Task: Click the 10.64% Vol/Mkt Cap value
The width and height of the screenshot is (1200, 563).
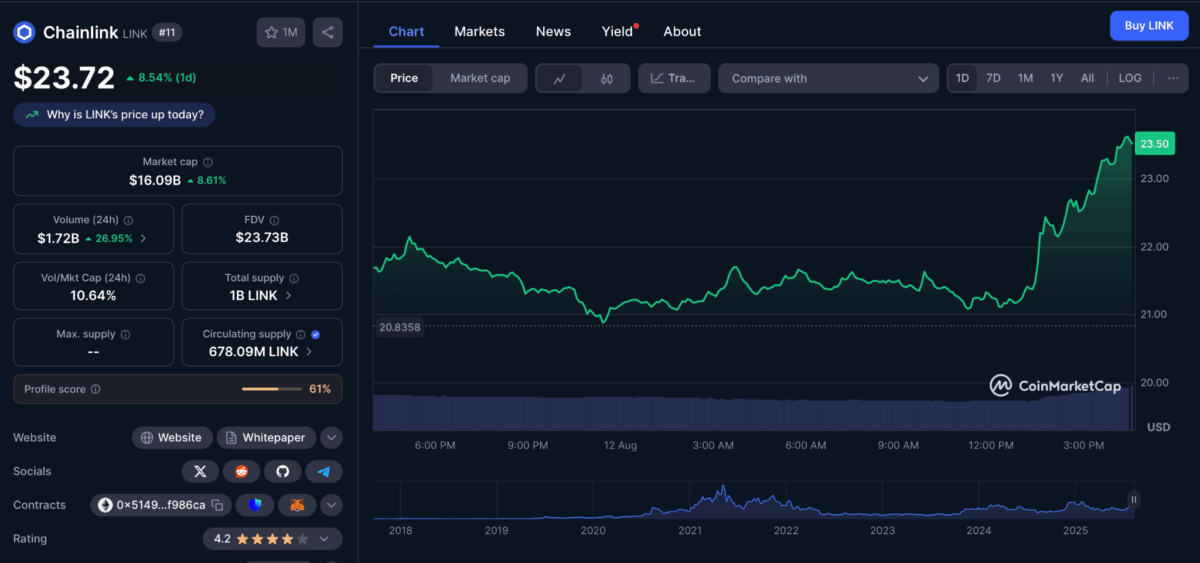Action: [x=93, y=296]
